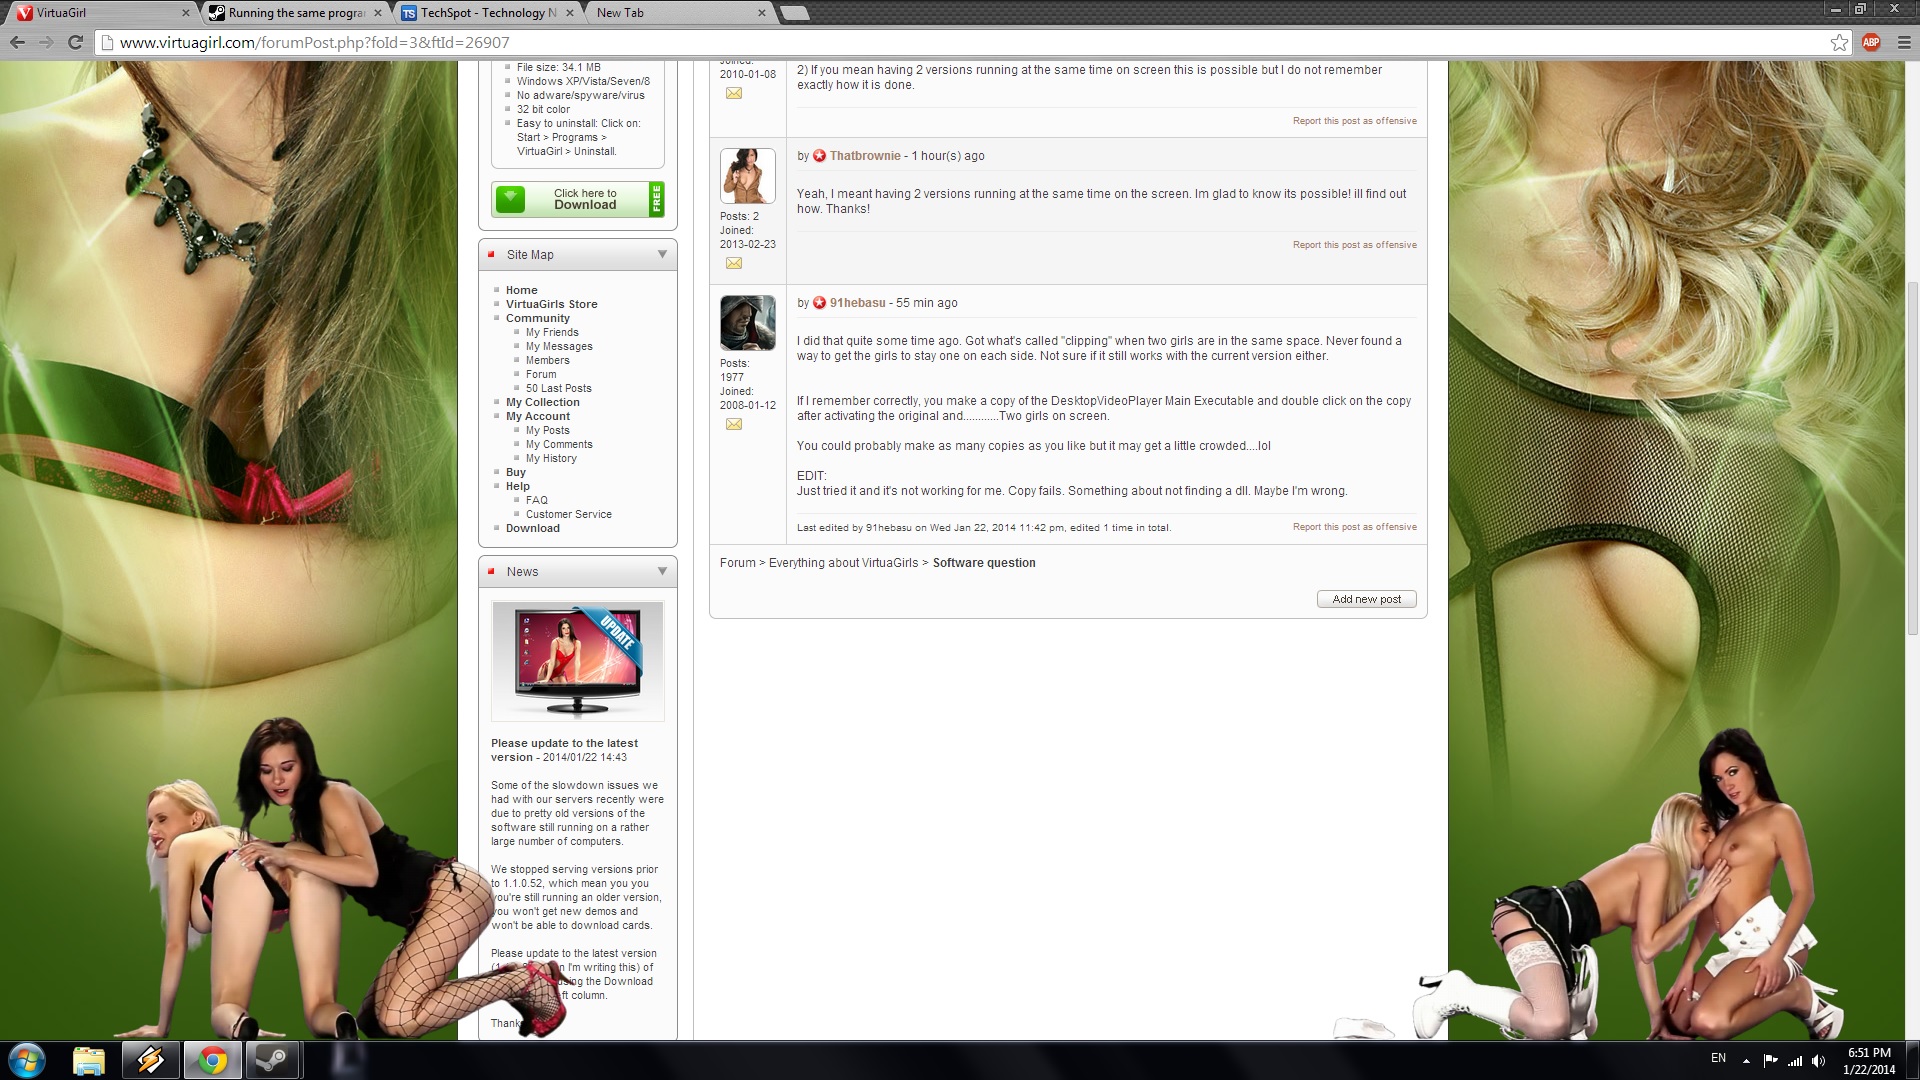Open My Collection link
This screenshot has height=1080, width=1920.
pos(542,402)
